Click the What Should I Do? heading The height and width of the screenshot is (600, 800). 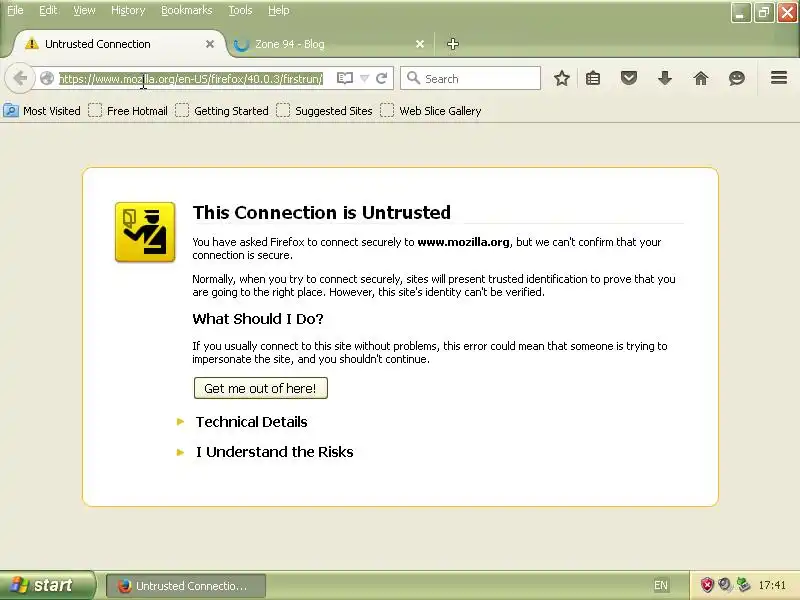tap(258, 319)
